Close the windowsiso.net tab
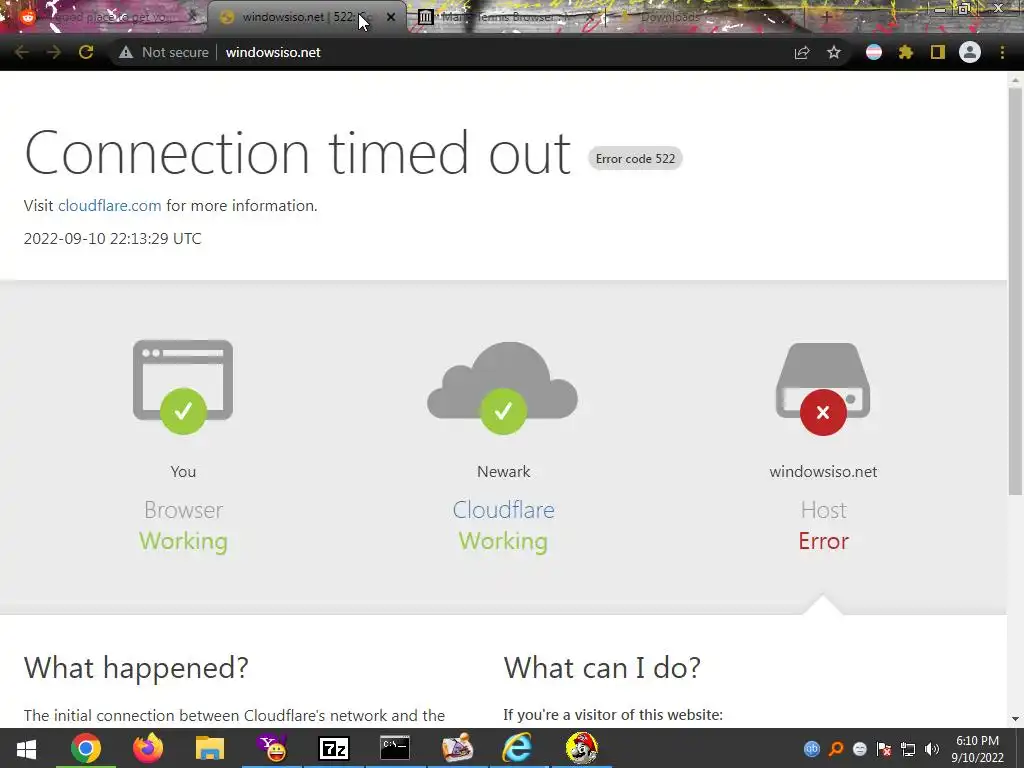 [391, 18]
